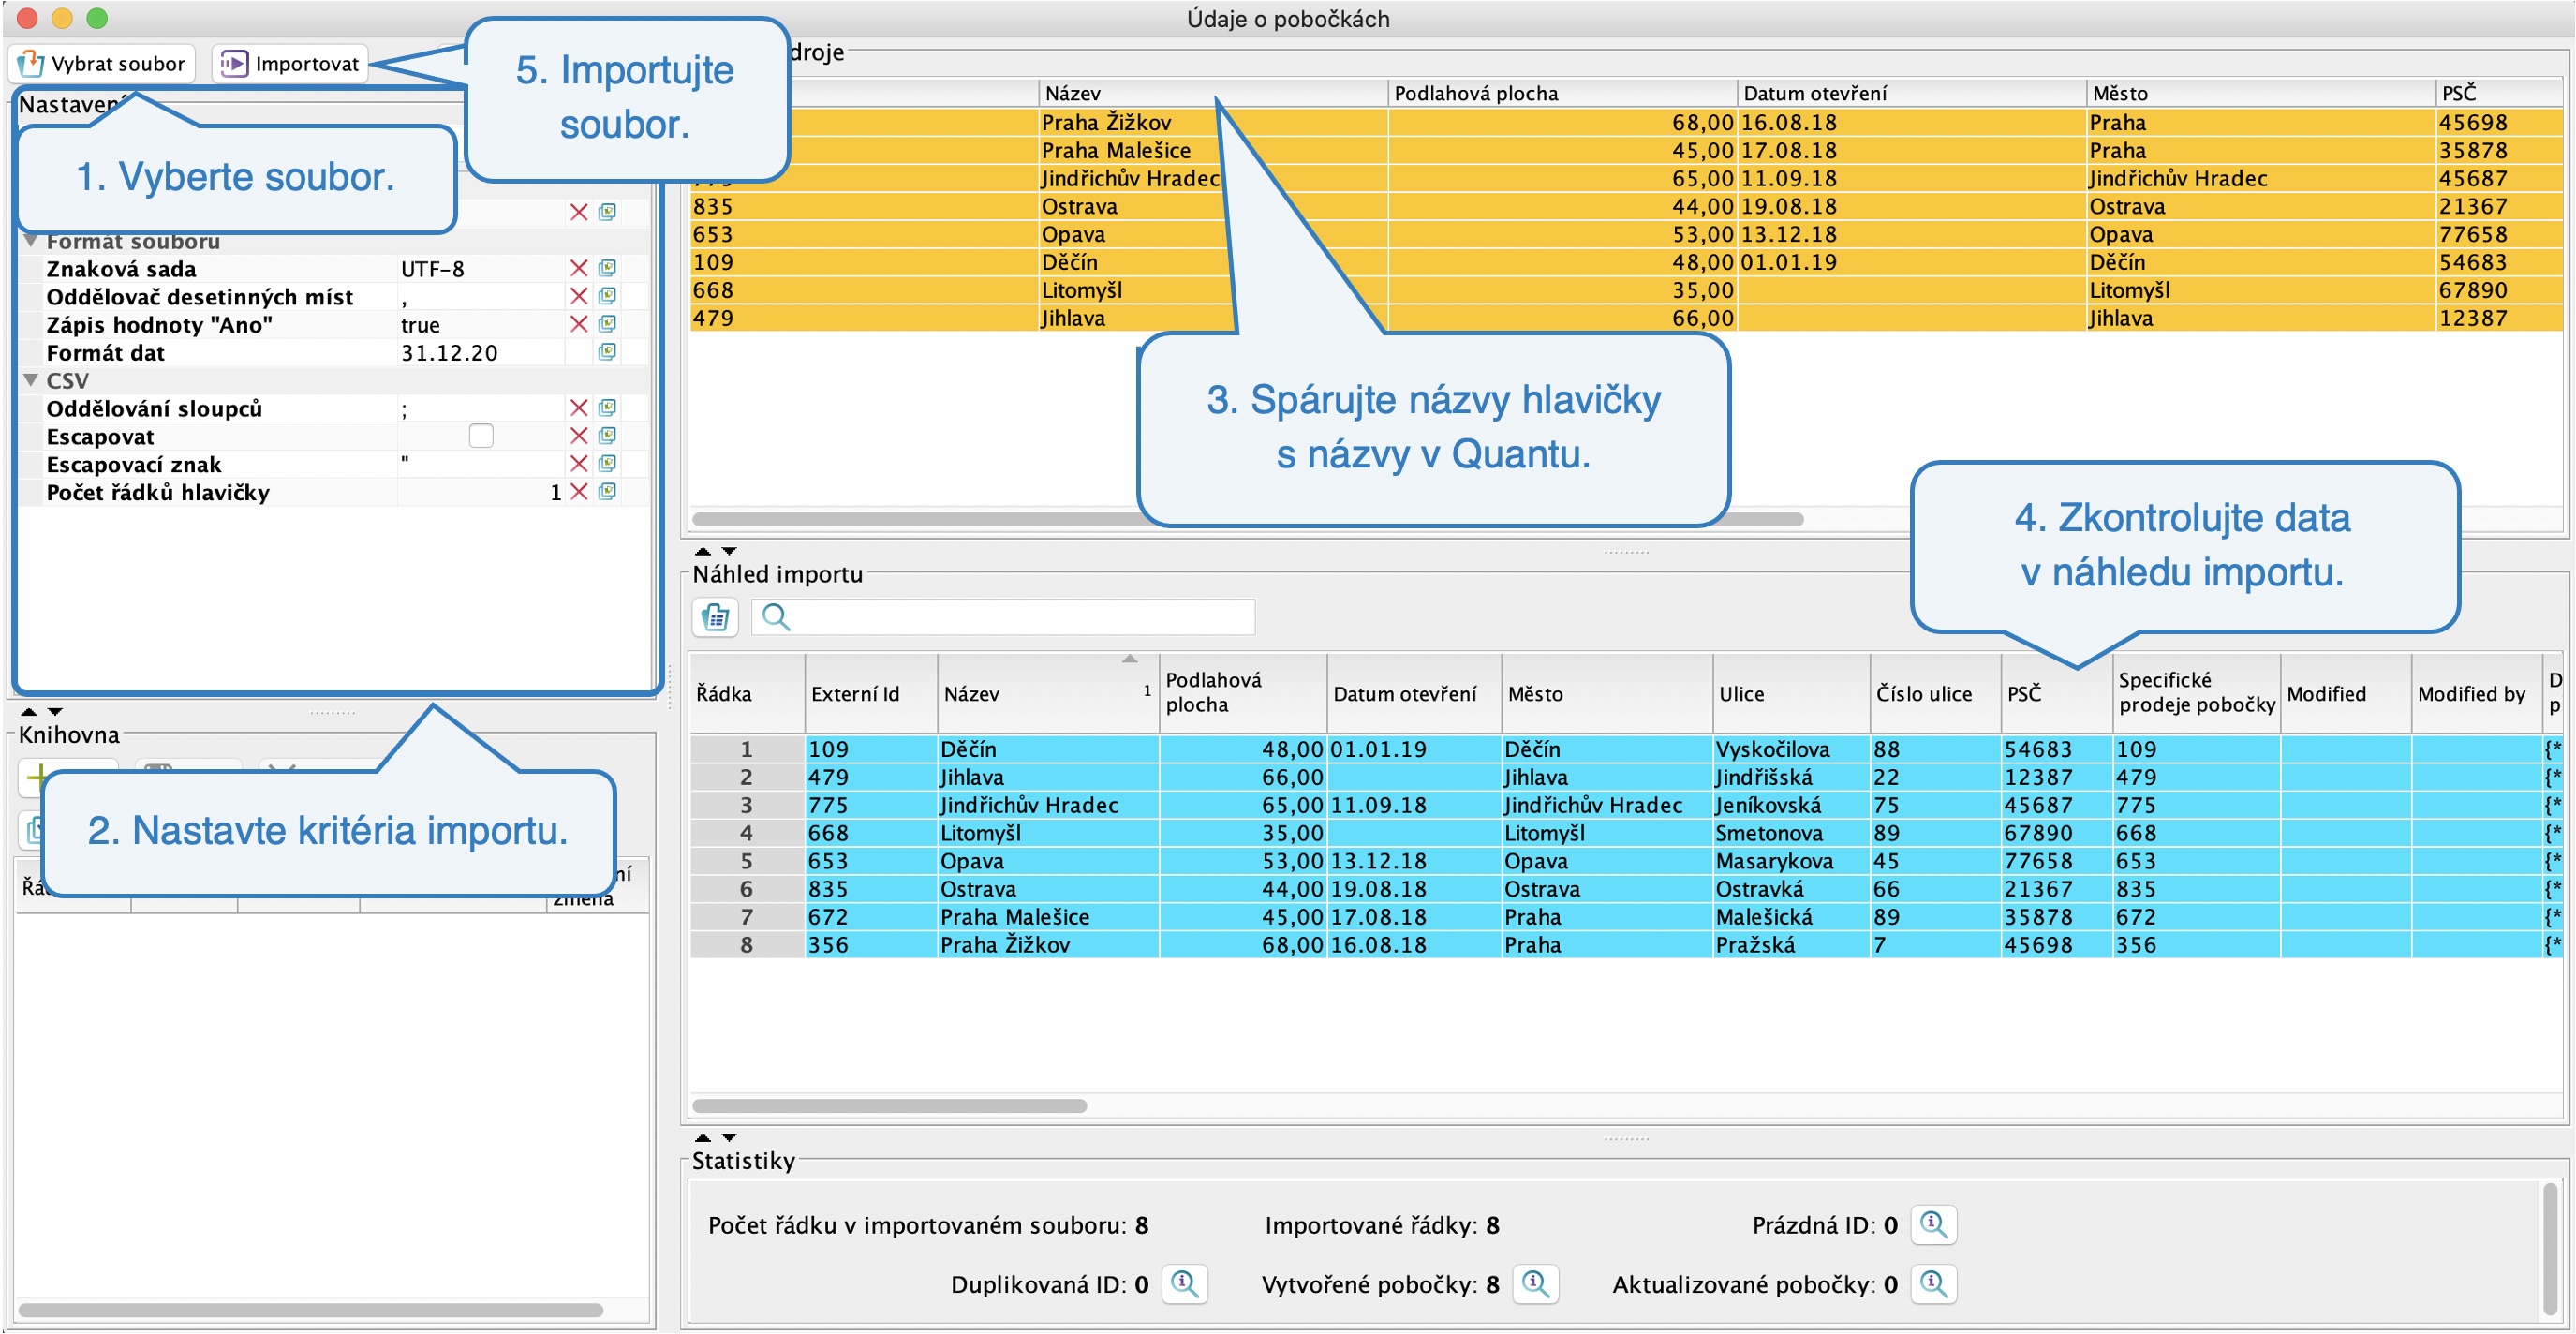Image resolution: width=2576 pixels, height=1334 pixels.
Task: Click the Datum otevření header in source table
Action: pos(1911,93)
